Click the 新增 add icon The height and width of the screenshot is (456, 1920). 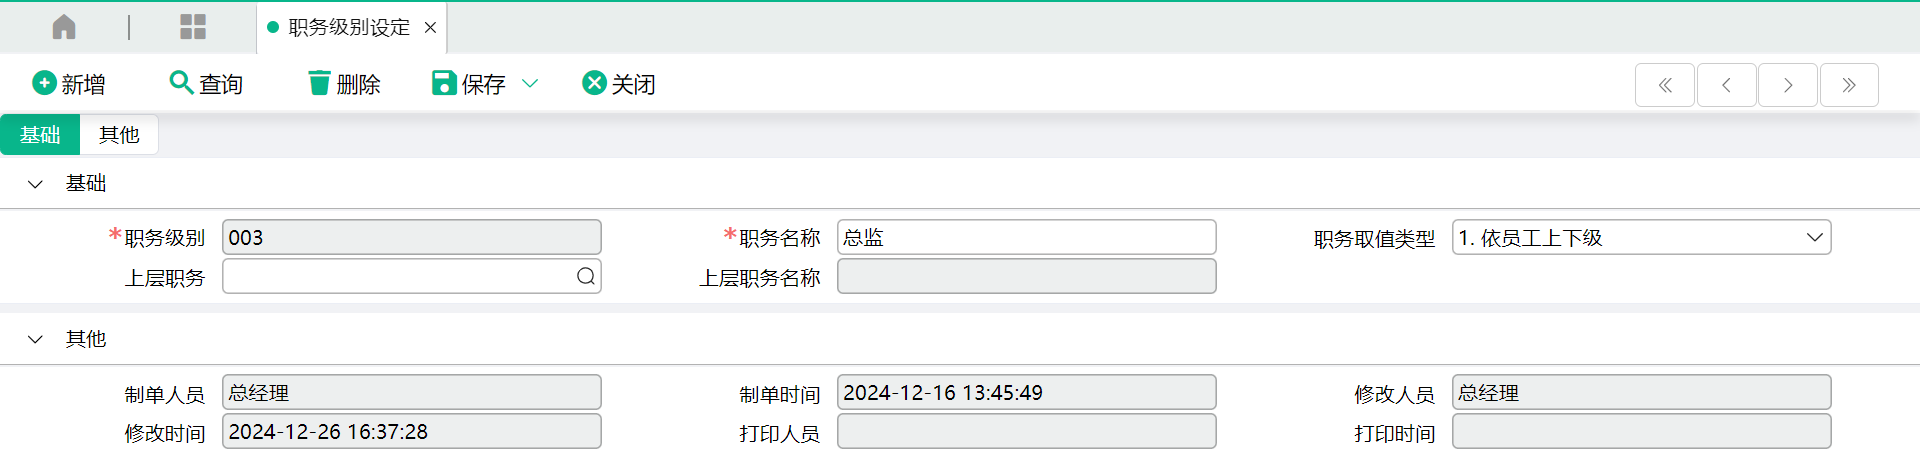click(x=44, y=83)
